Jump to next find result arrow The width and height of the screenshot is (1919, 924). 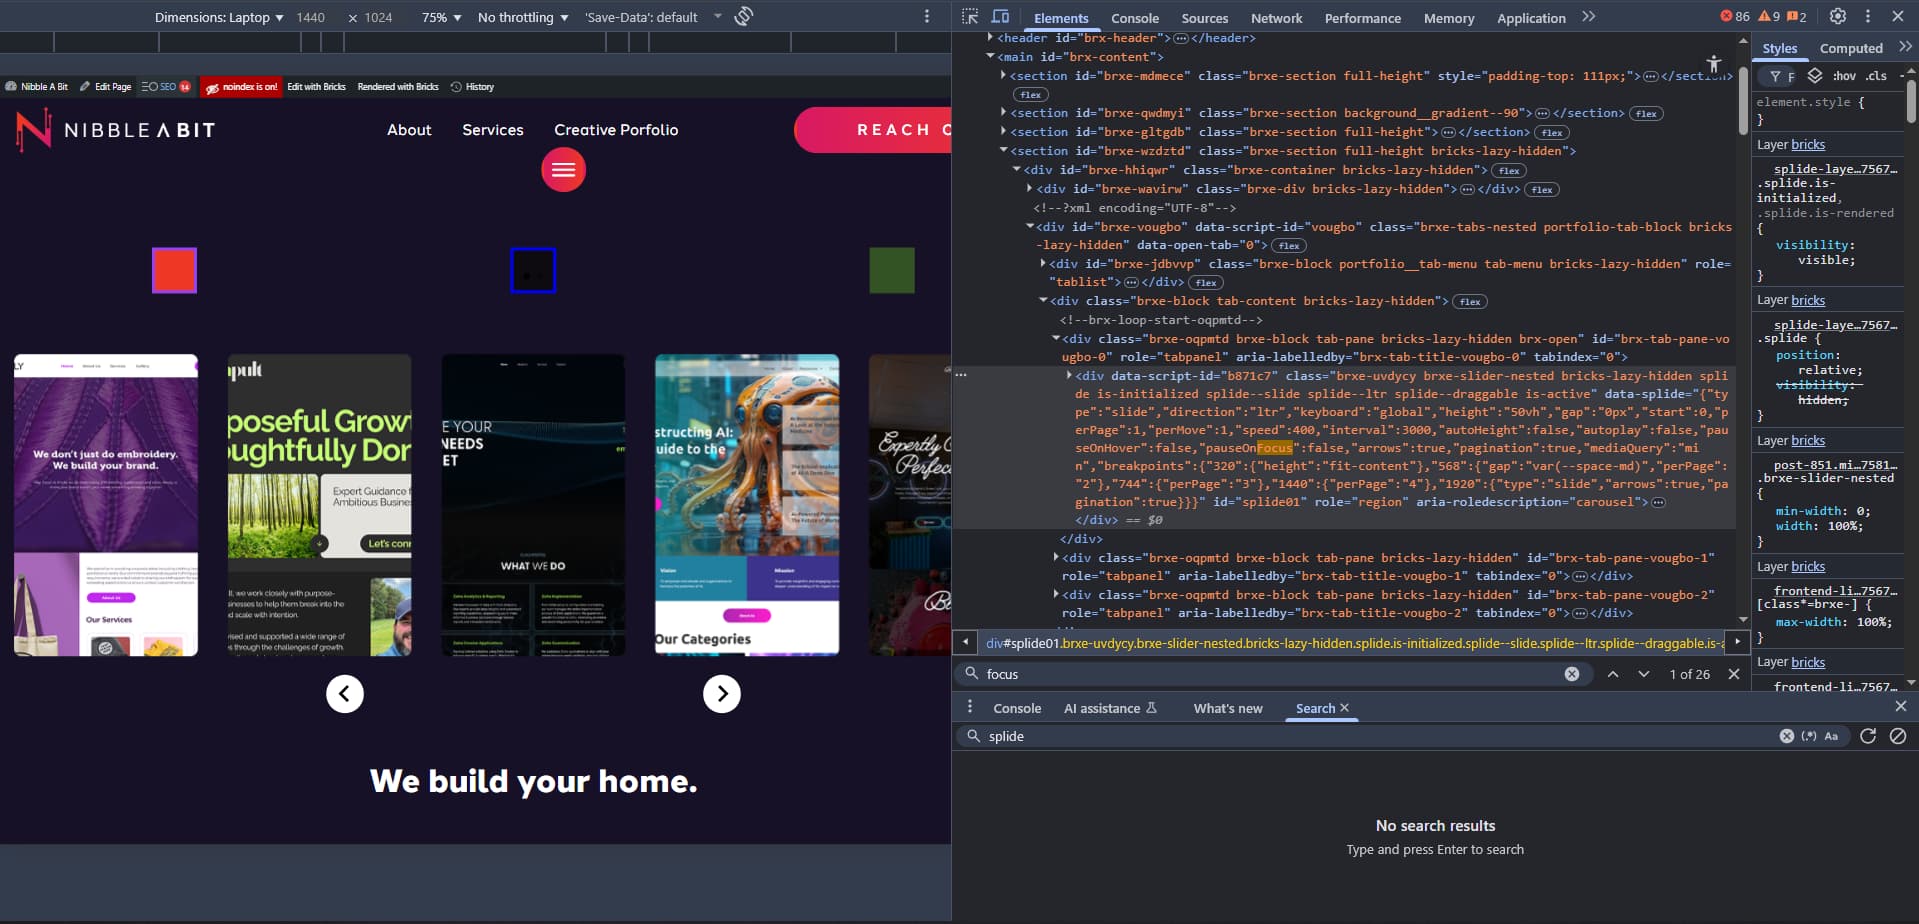coord(1643,674)
